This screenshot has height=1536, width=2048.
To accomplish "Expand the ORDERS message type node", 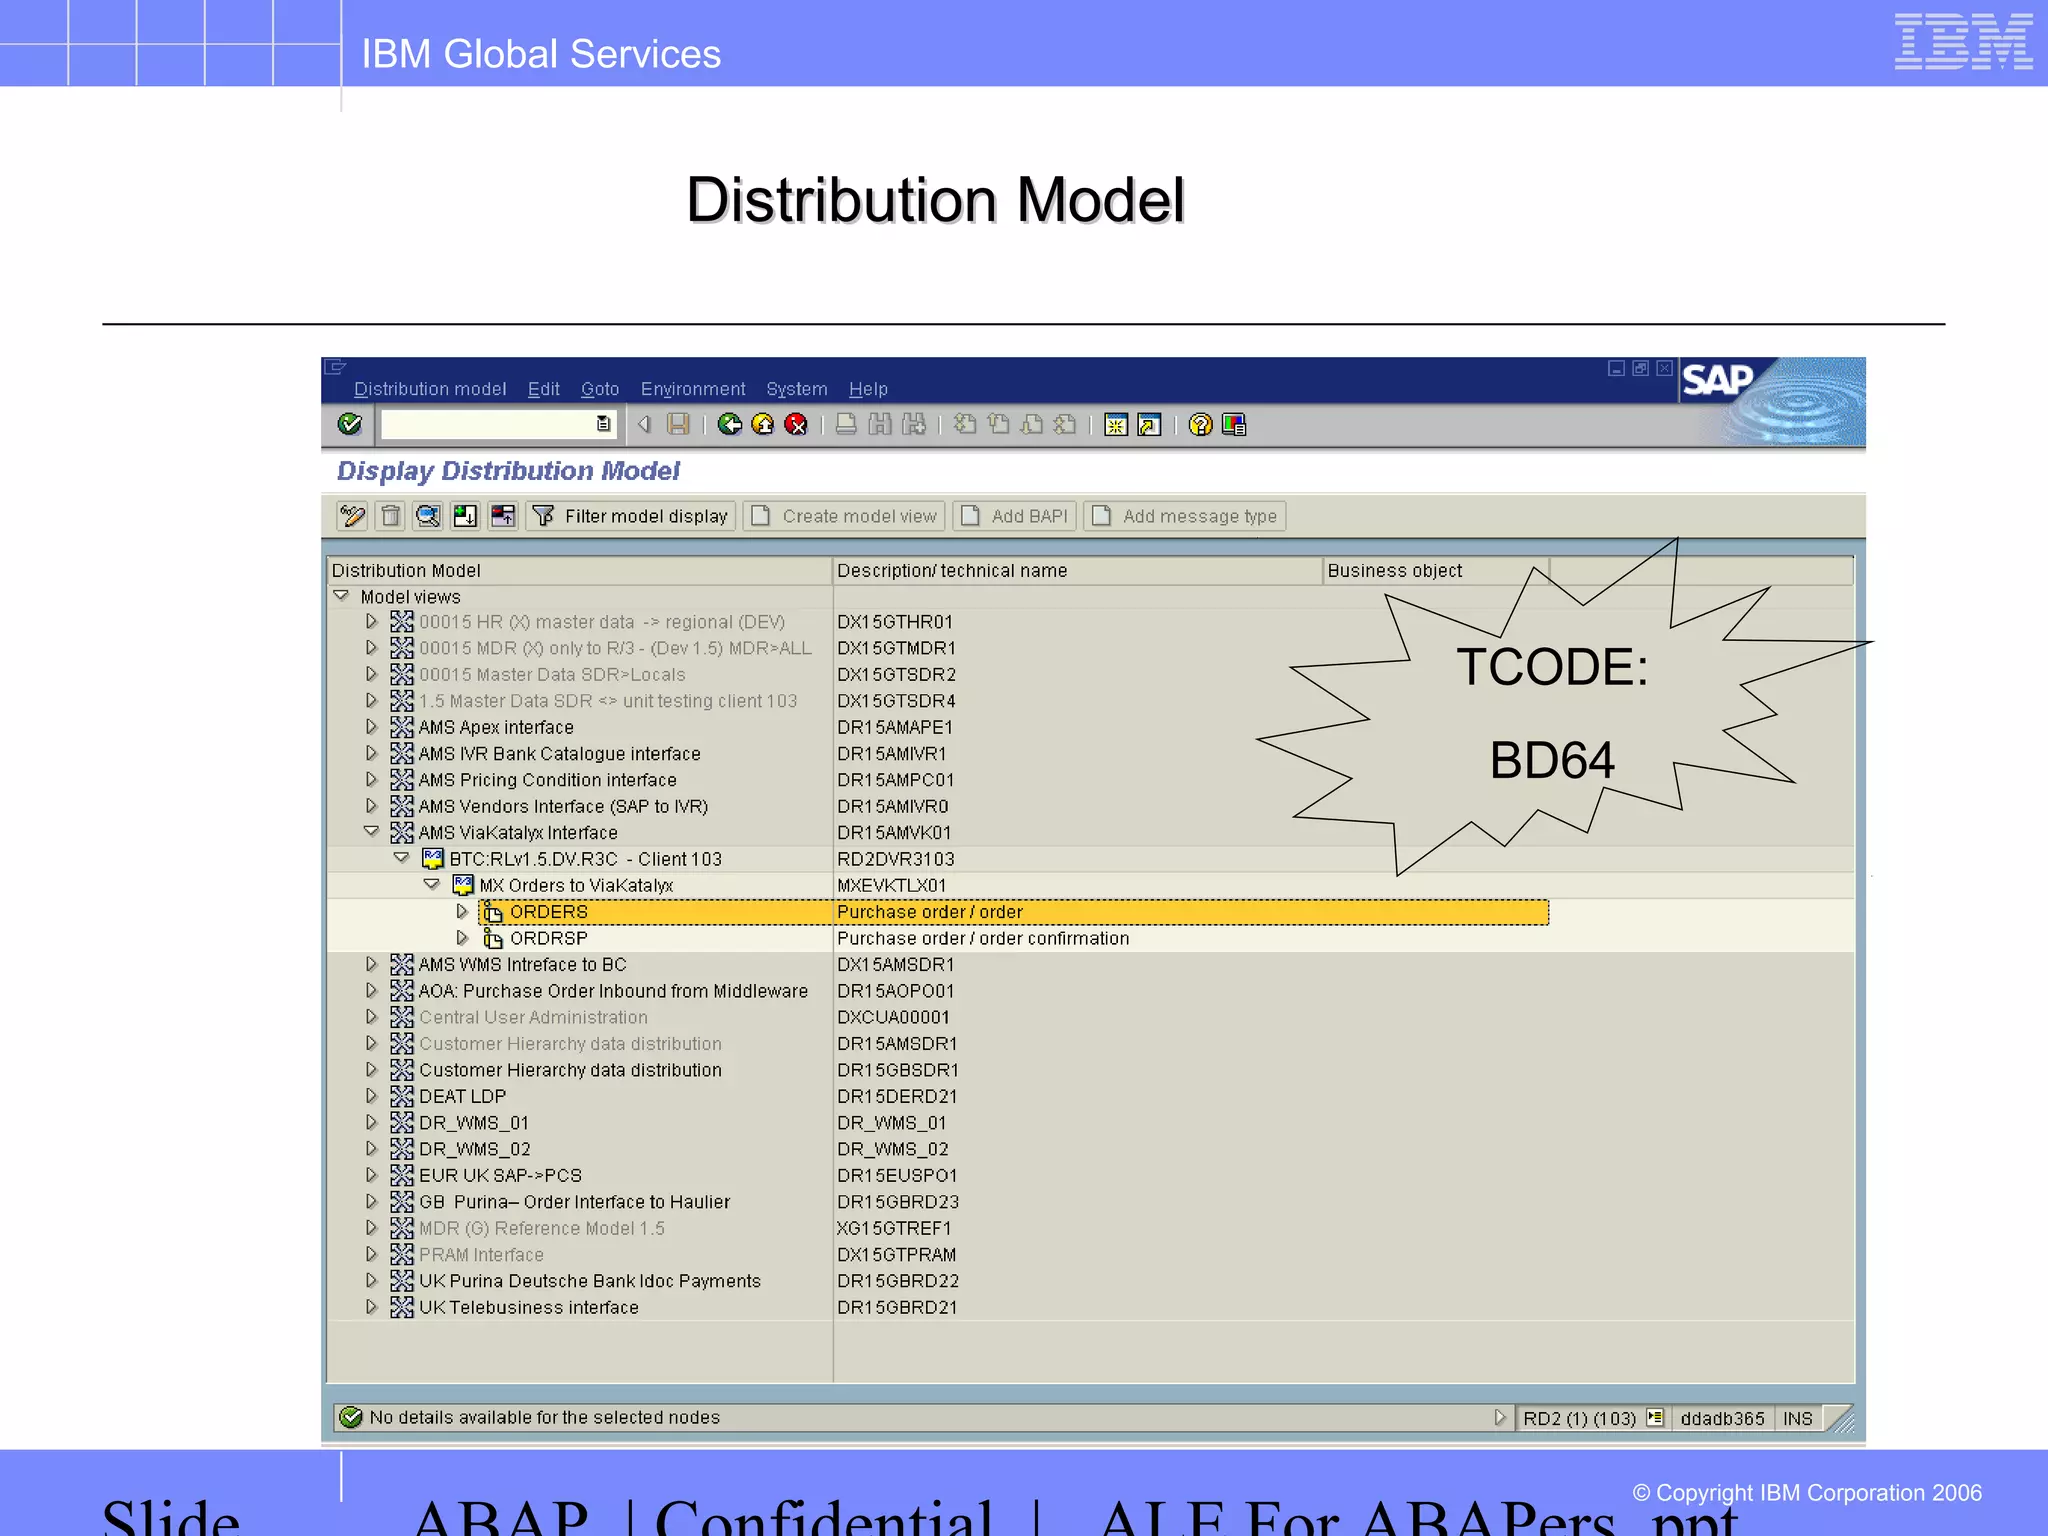I will pos(461,911).
